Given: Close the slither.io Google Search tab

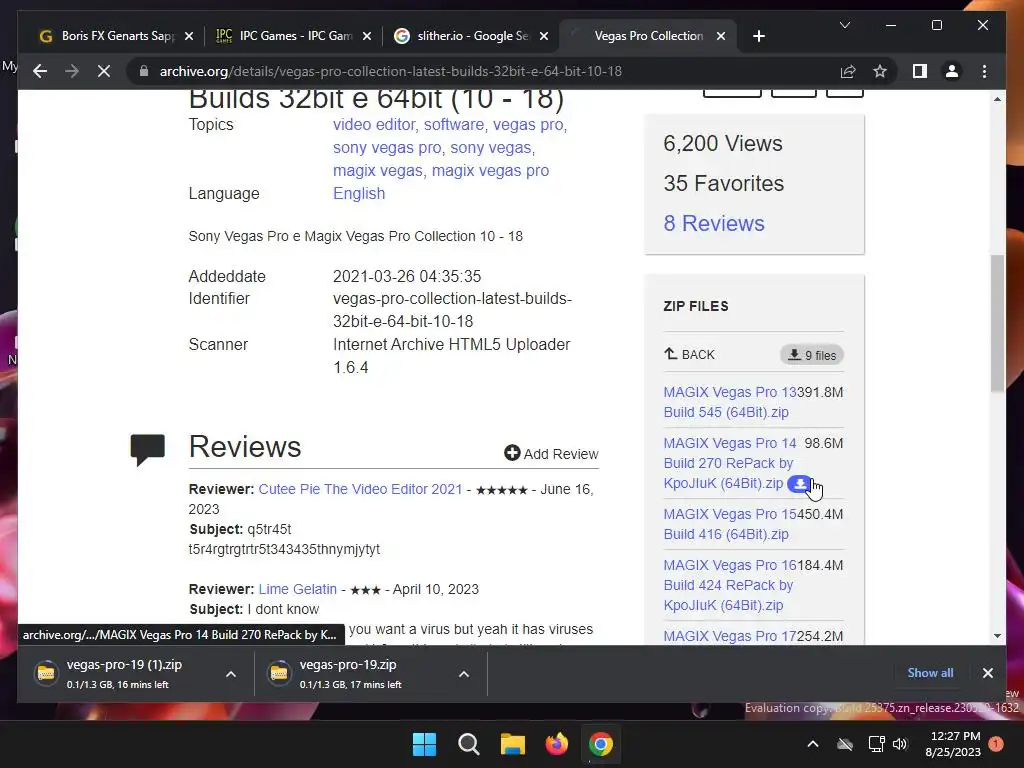Looking at the screenshot, I should [x=544, y=36].
